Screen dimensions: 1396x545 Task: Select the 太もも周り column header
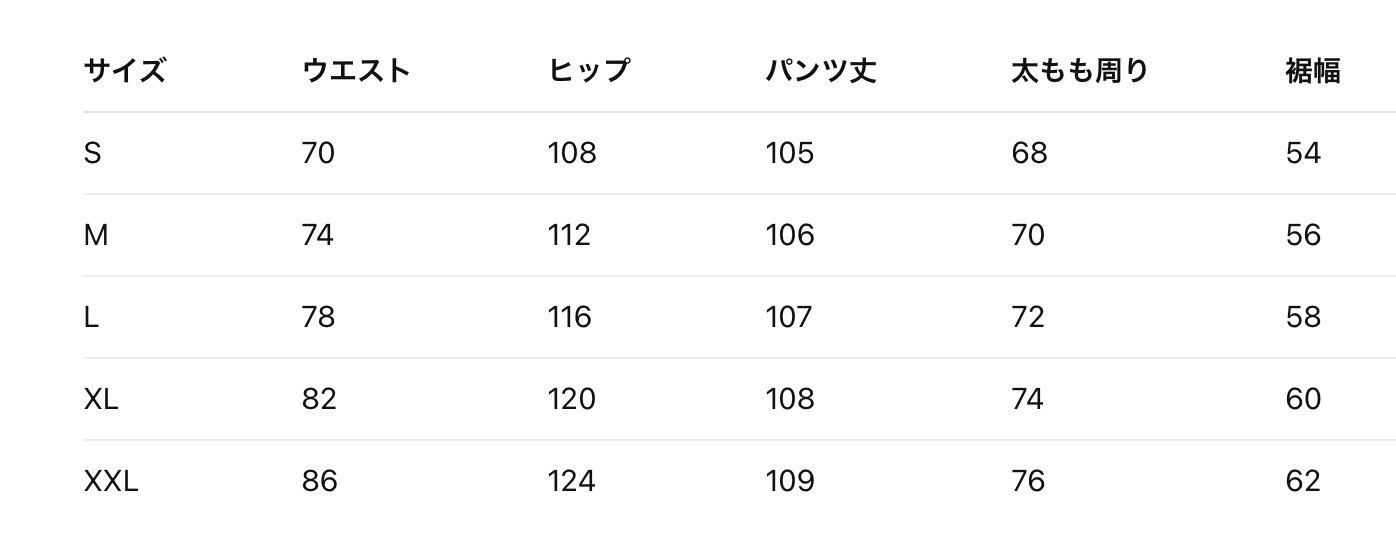1080,71
